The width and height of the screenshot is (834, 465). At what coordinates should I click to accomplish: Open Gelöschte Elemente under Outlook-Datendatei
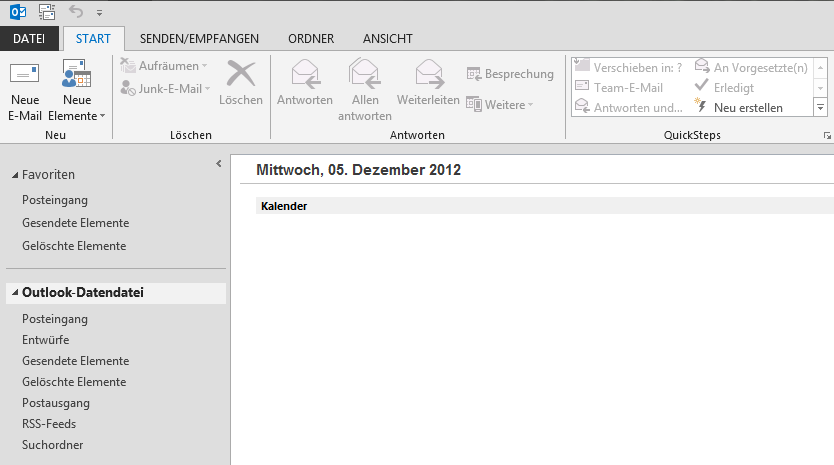point(74,382)
